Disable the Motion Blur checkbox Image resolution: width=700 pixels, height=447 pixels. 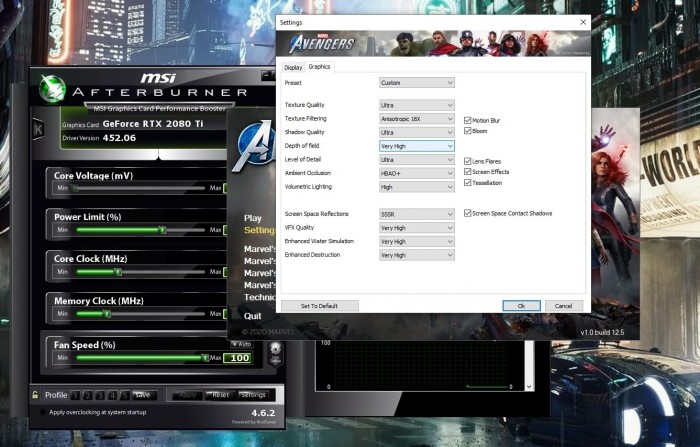[468, 119]
